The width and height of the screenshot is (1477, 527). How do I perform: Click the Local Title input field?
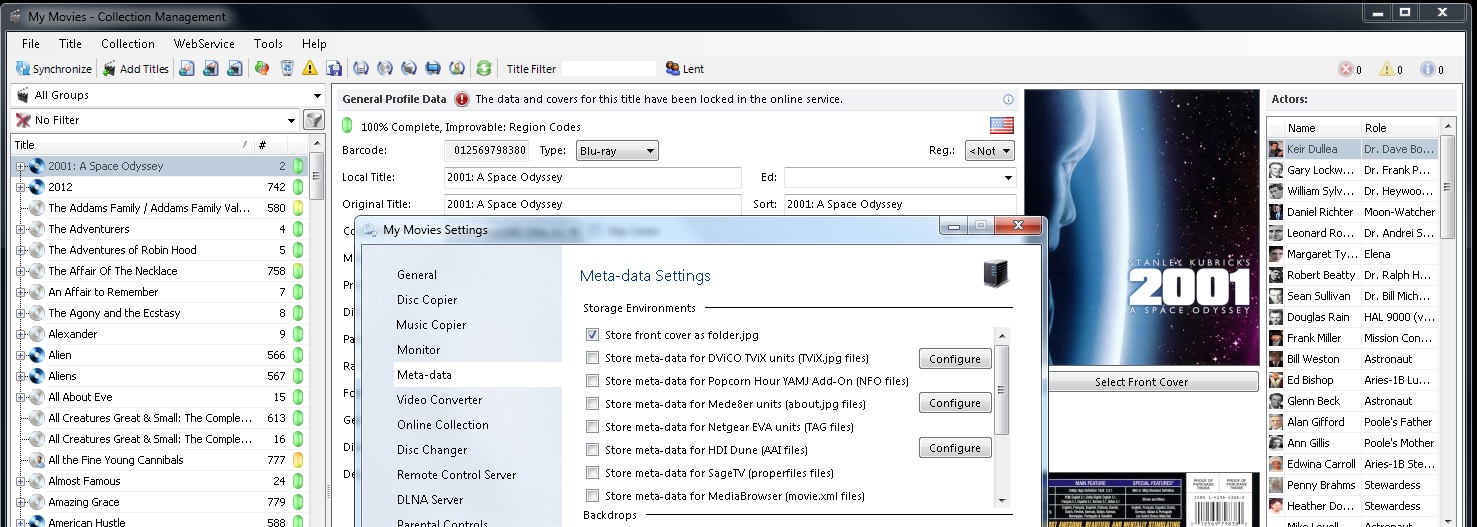point(593,177)
